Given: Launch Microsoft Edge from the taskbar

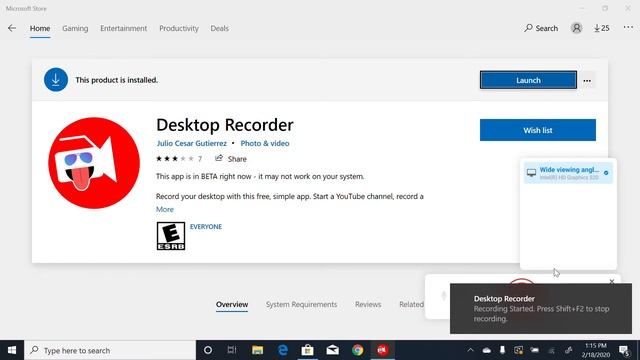Looking at the screenshot, I should point(282,350).
